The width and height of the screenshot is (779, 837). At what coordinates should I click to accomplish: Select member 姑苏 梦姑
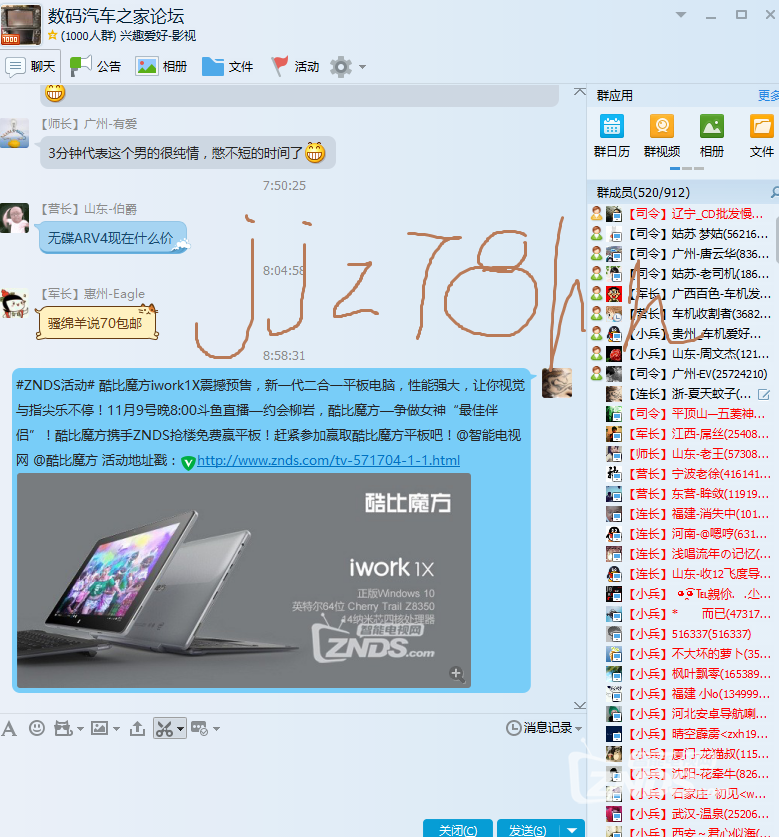(x=683, y=234)
